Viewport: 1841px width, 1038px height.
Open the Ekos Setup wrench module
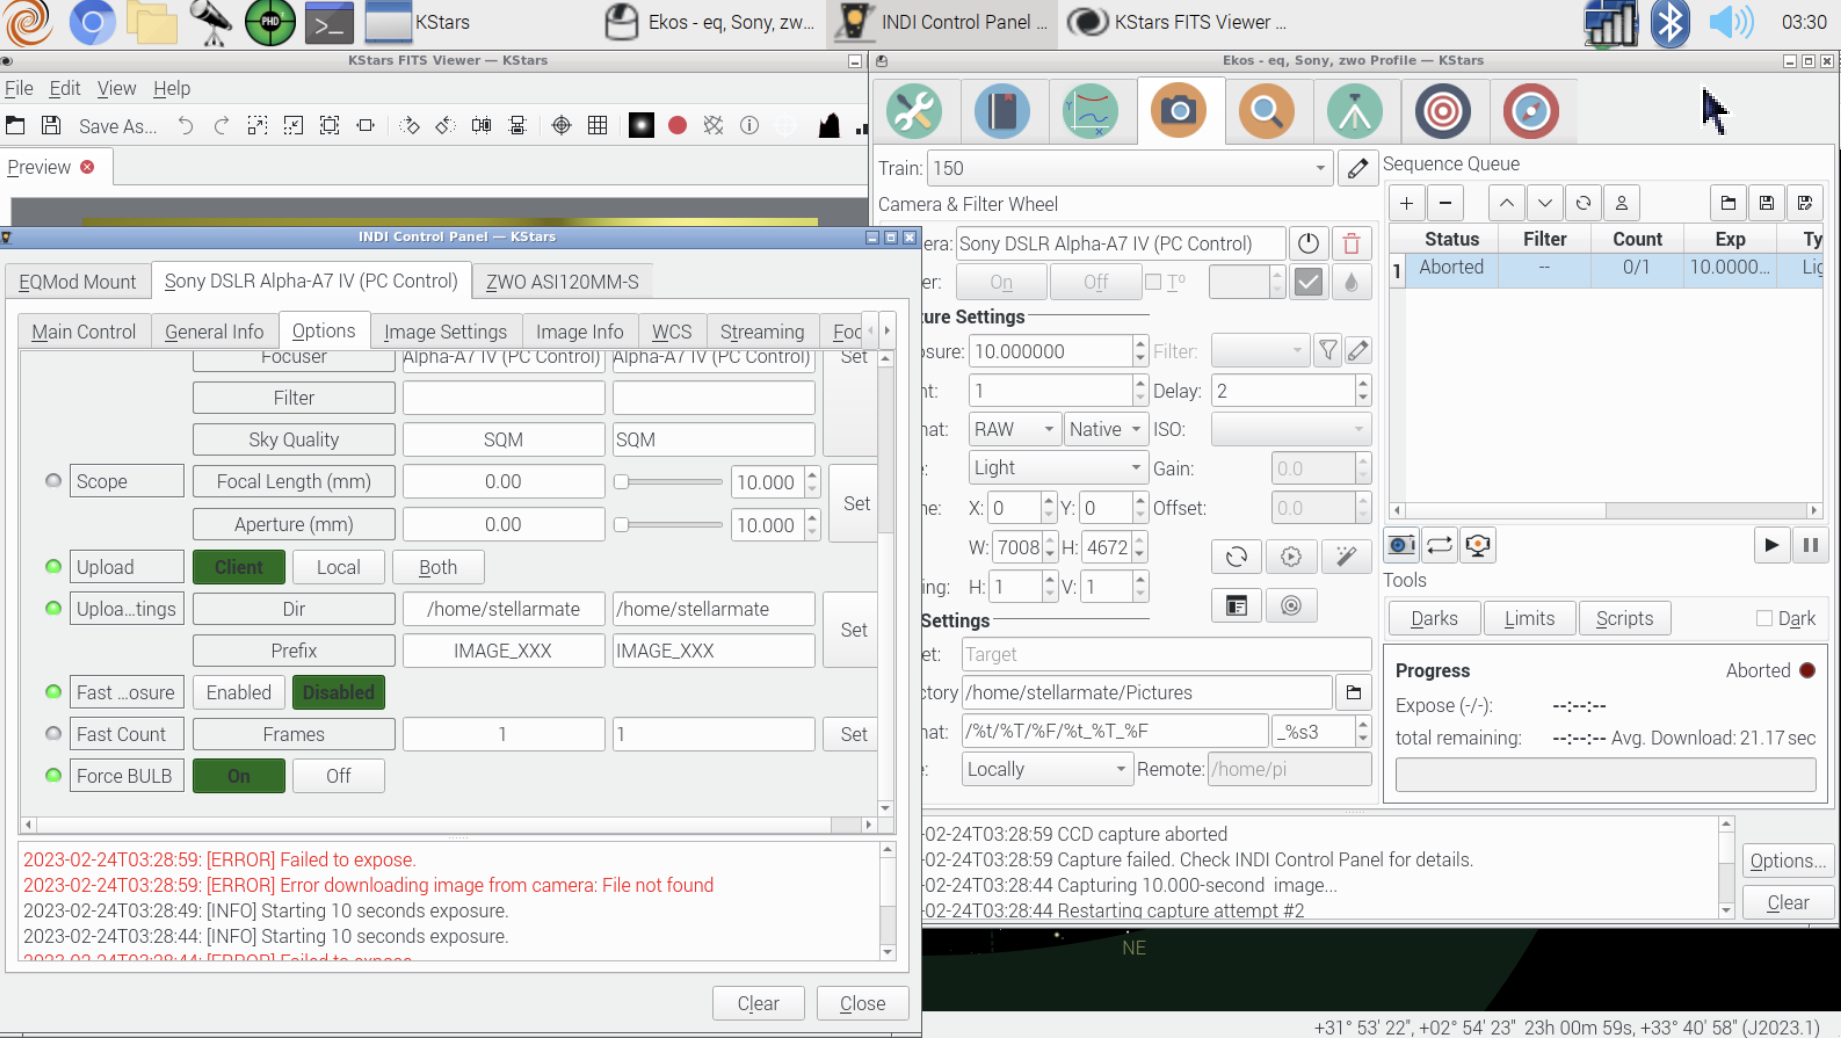(914, 111)
